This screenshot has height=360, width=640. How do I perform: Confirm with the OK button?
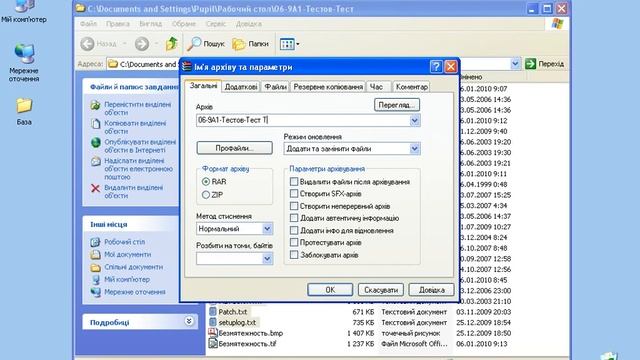click(330, 290)
